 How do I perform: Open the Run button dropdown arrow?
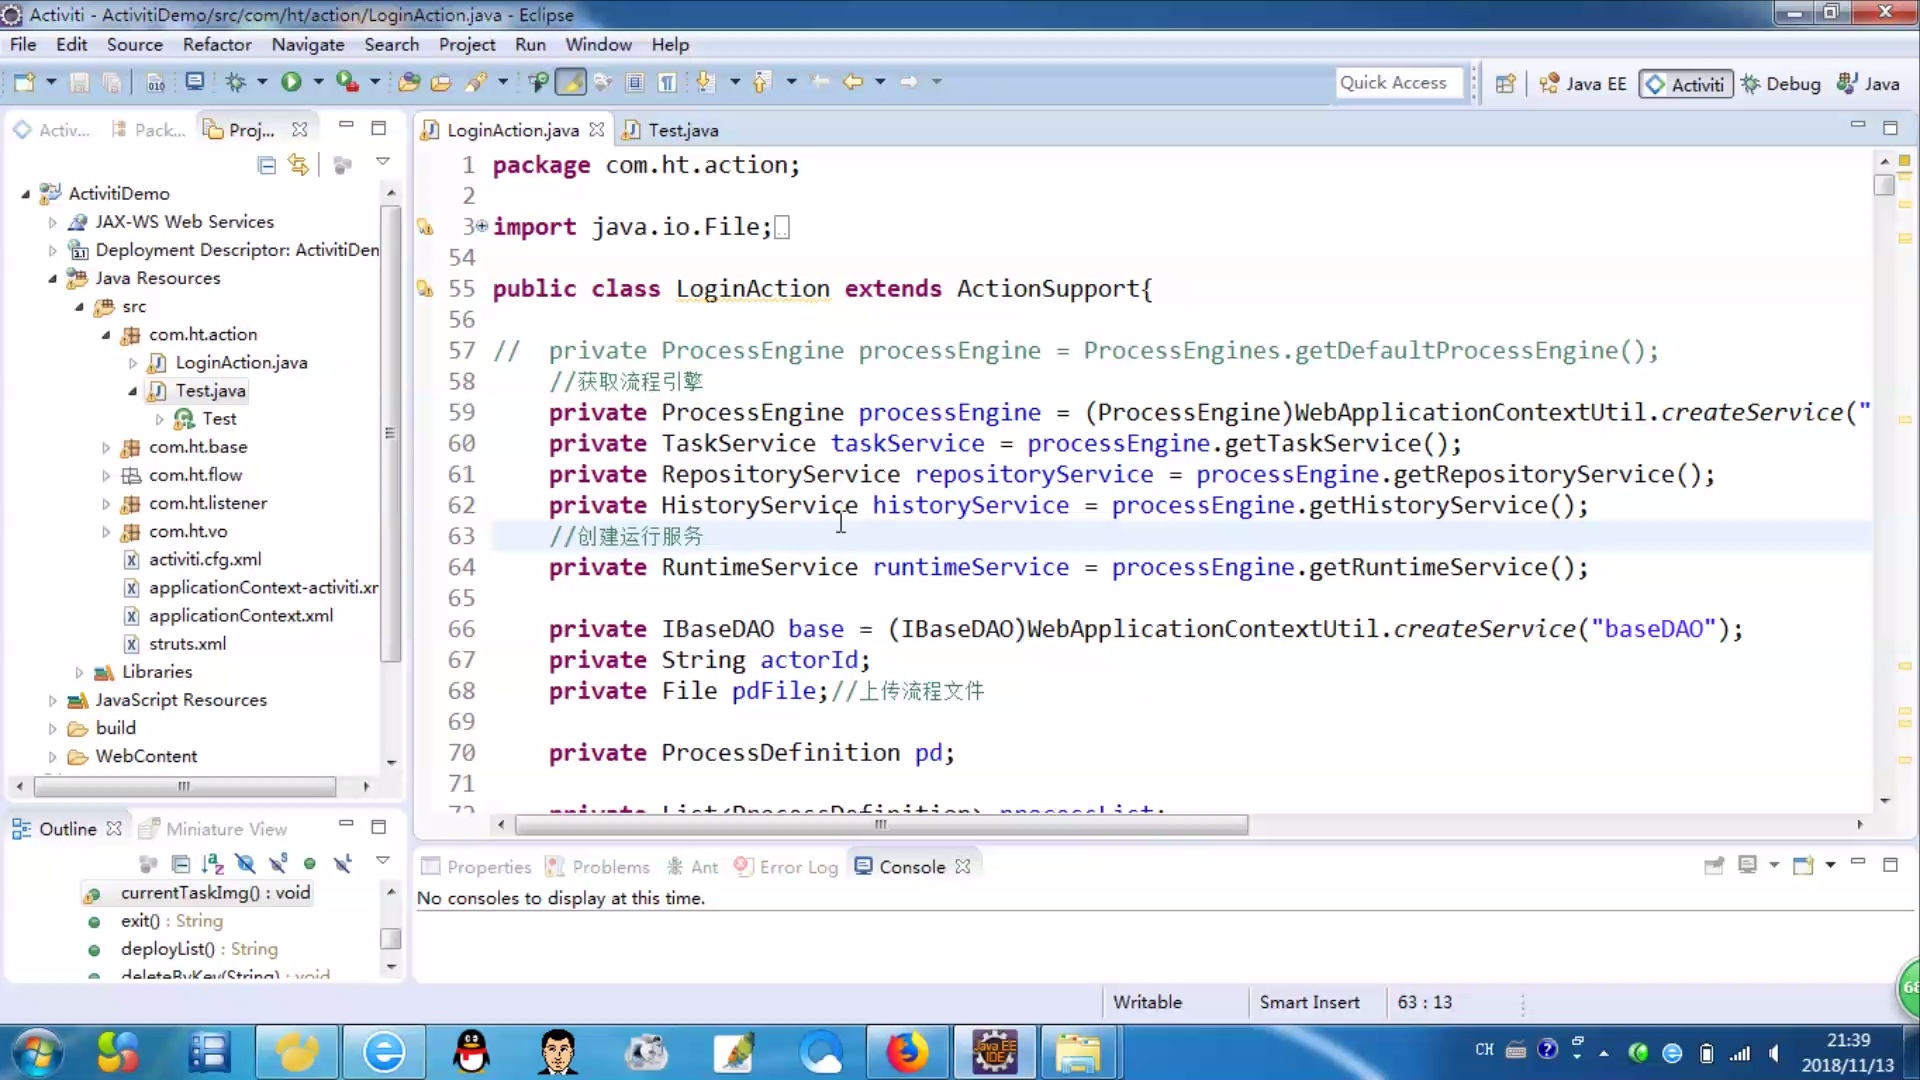pos(318,82)
